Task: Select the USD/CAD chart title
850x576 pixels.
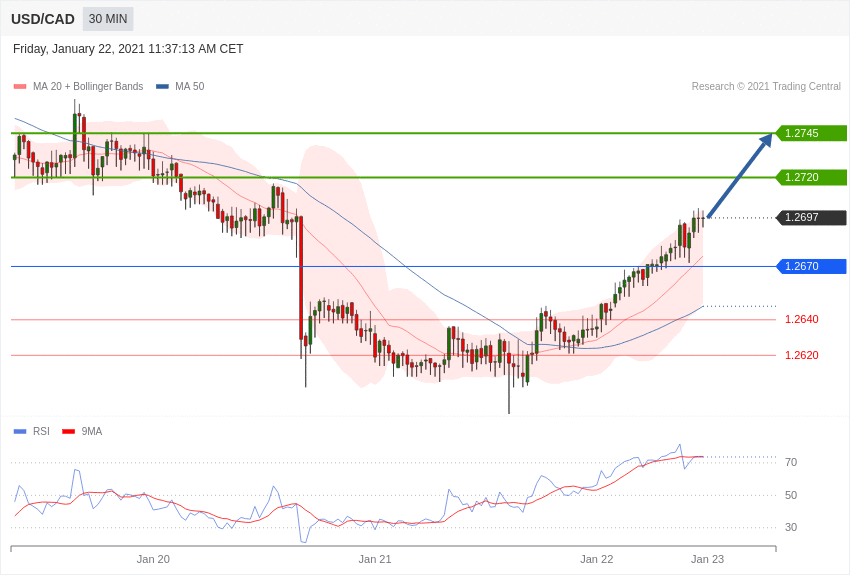Action: pyautogui.click(x=43, y=19)
